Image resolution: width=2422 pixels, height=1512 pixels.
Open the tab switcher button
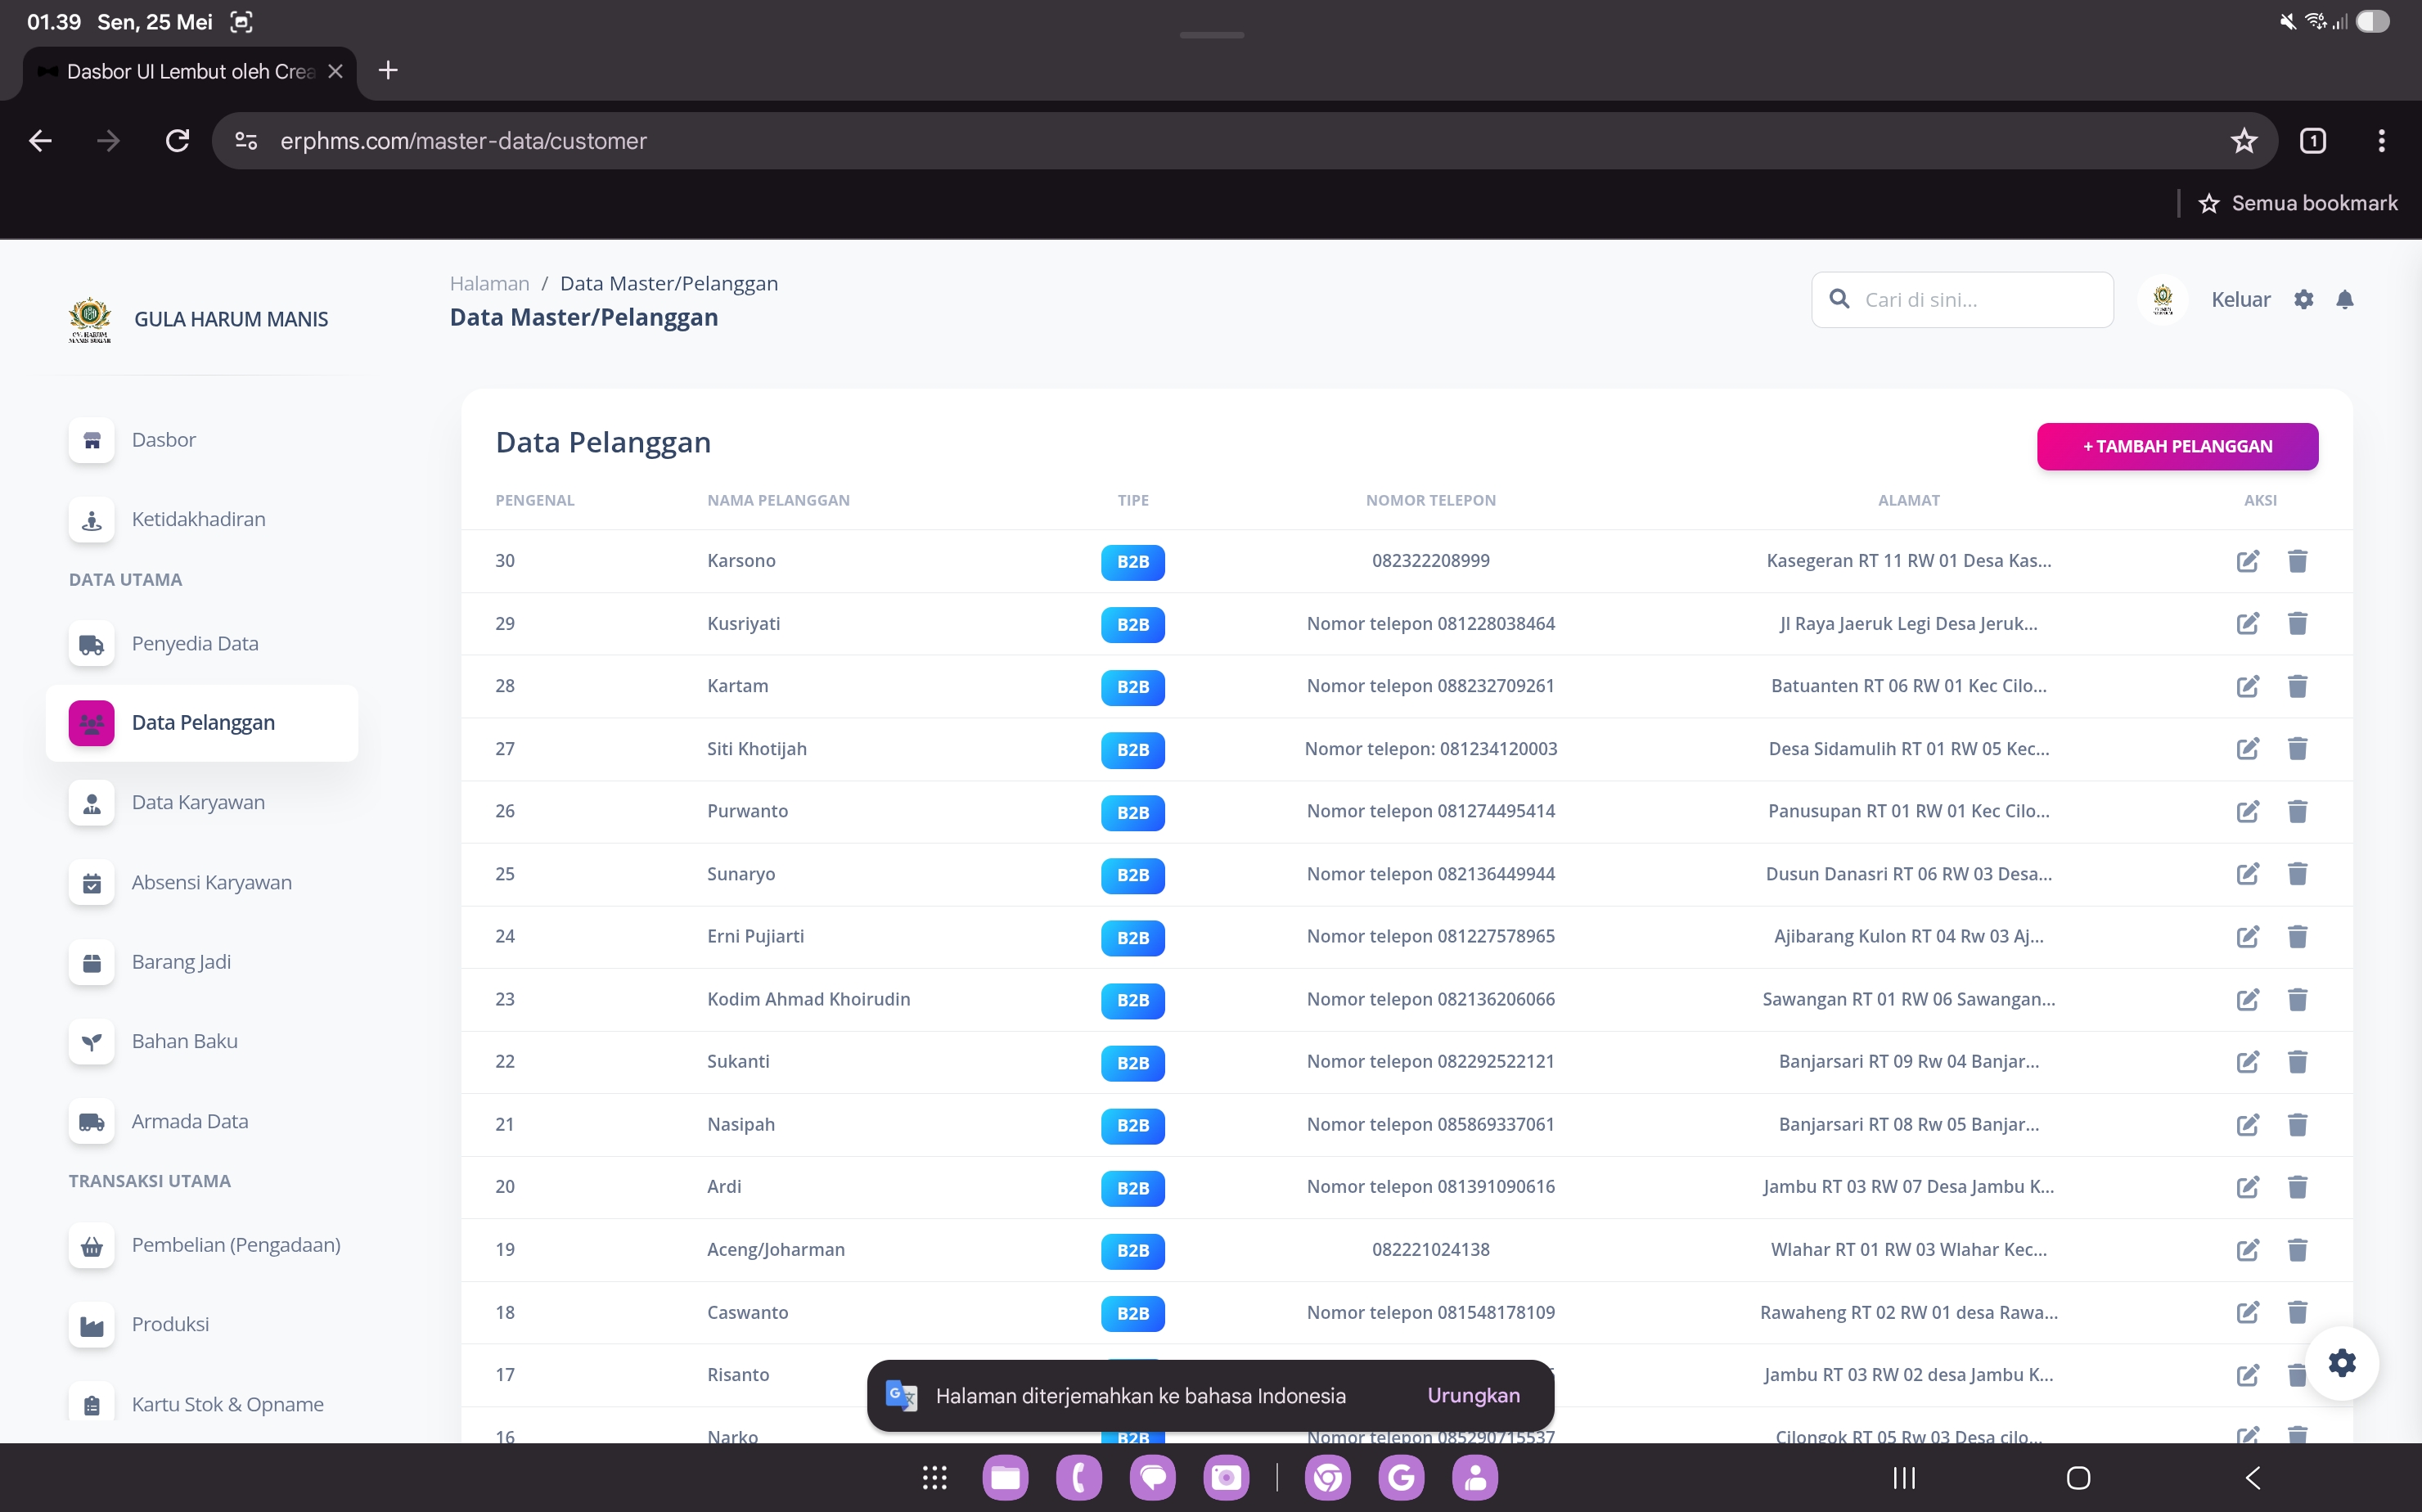click(2312, 141)
